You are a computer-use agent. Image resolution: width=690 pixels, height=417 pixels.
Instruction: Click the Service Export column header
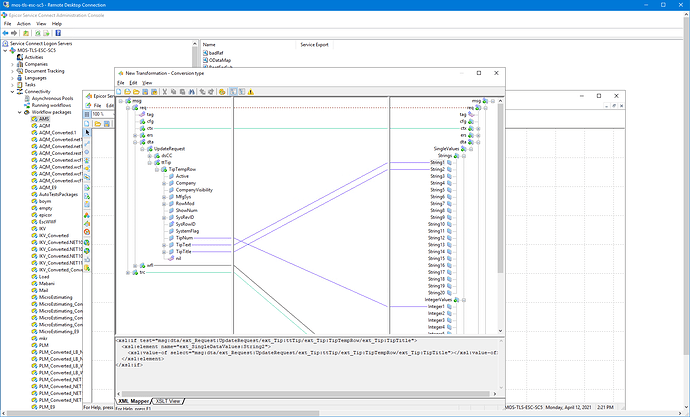click(314, 44)
